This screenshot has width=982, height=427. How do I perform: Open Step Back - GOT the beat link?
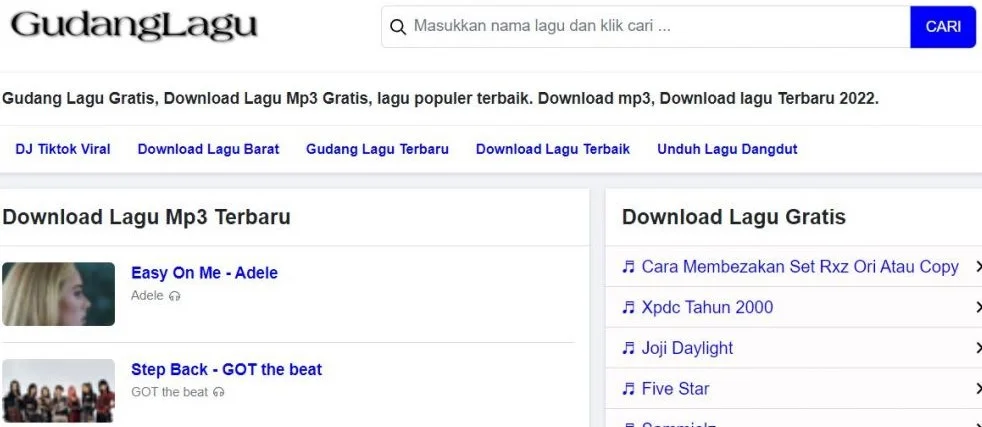(226, 369)
